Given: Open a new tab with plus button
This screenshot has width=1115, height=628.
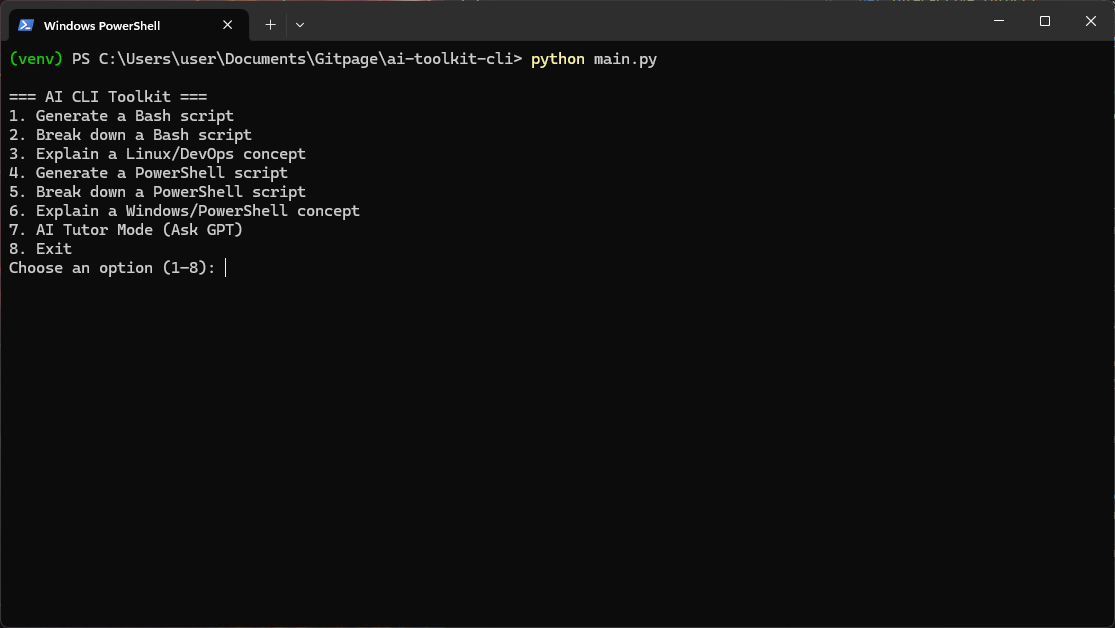Looking at the screenshot, I should [x=270, y=25].
